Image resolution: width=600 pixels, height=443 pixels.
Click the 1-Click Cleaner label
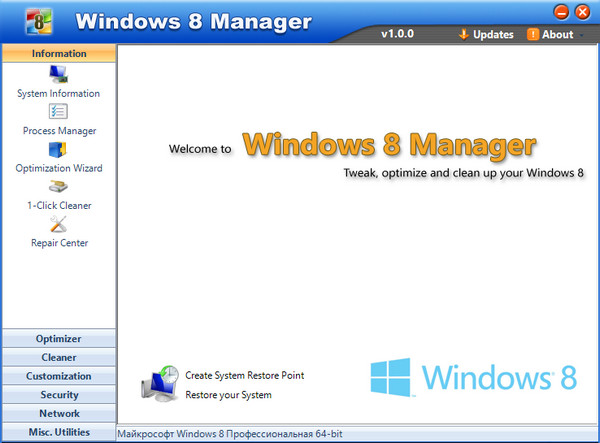click(x=59, y=205)
